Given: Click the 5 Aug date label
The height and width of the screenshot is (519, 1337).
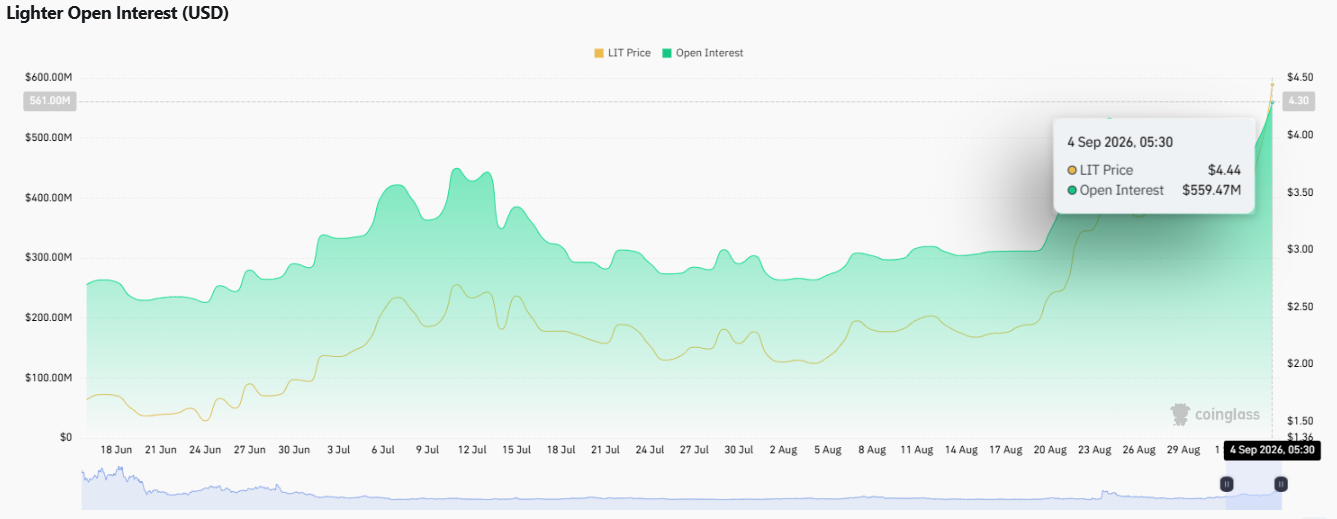Looking at the screenshot, I should 827,450.
